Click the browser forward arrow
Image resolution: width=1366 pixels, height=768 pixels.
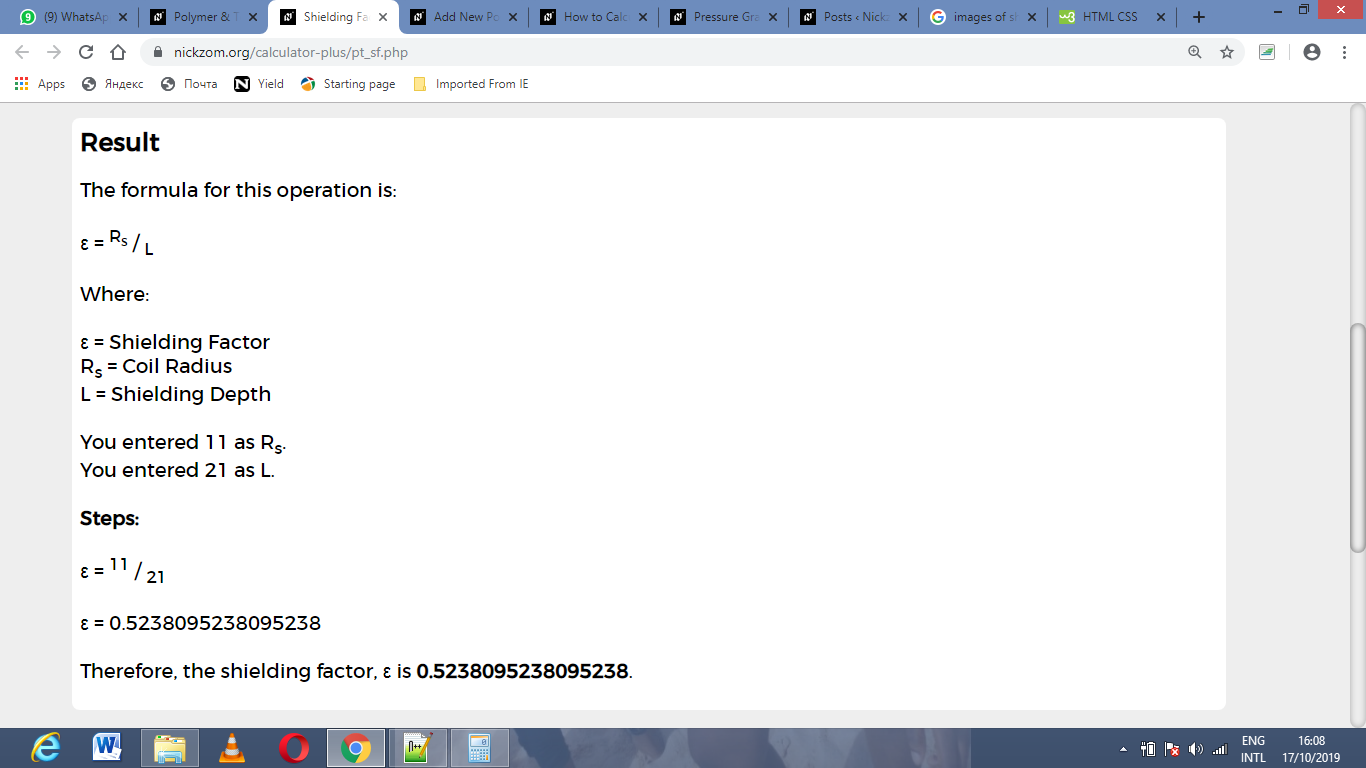coord(54,52)
